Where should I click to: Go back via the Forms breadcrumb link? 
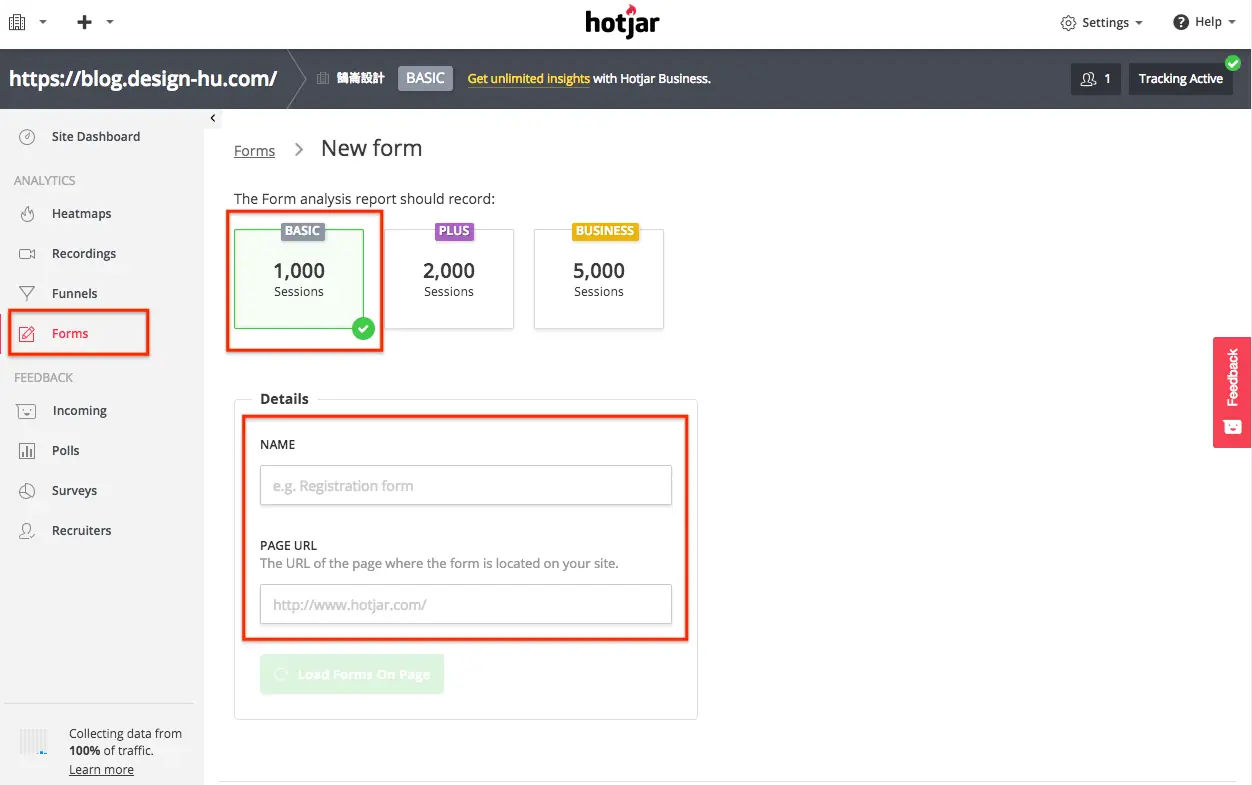pos(254,150)
